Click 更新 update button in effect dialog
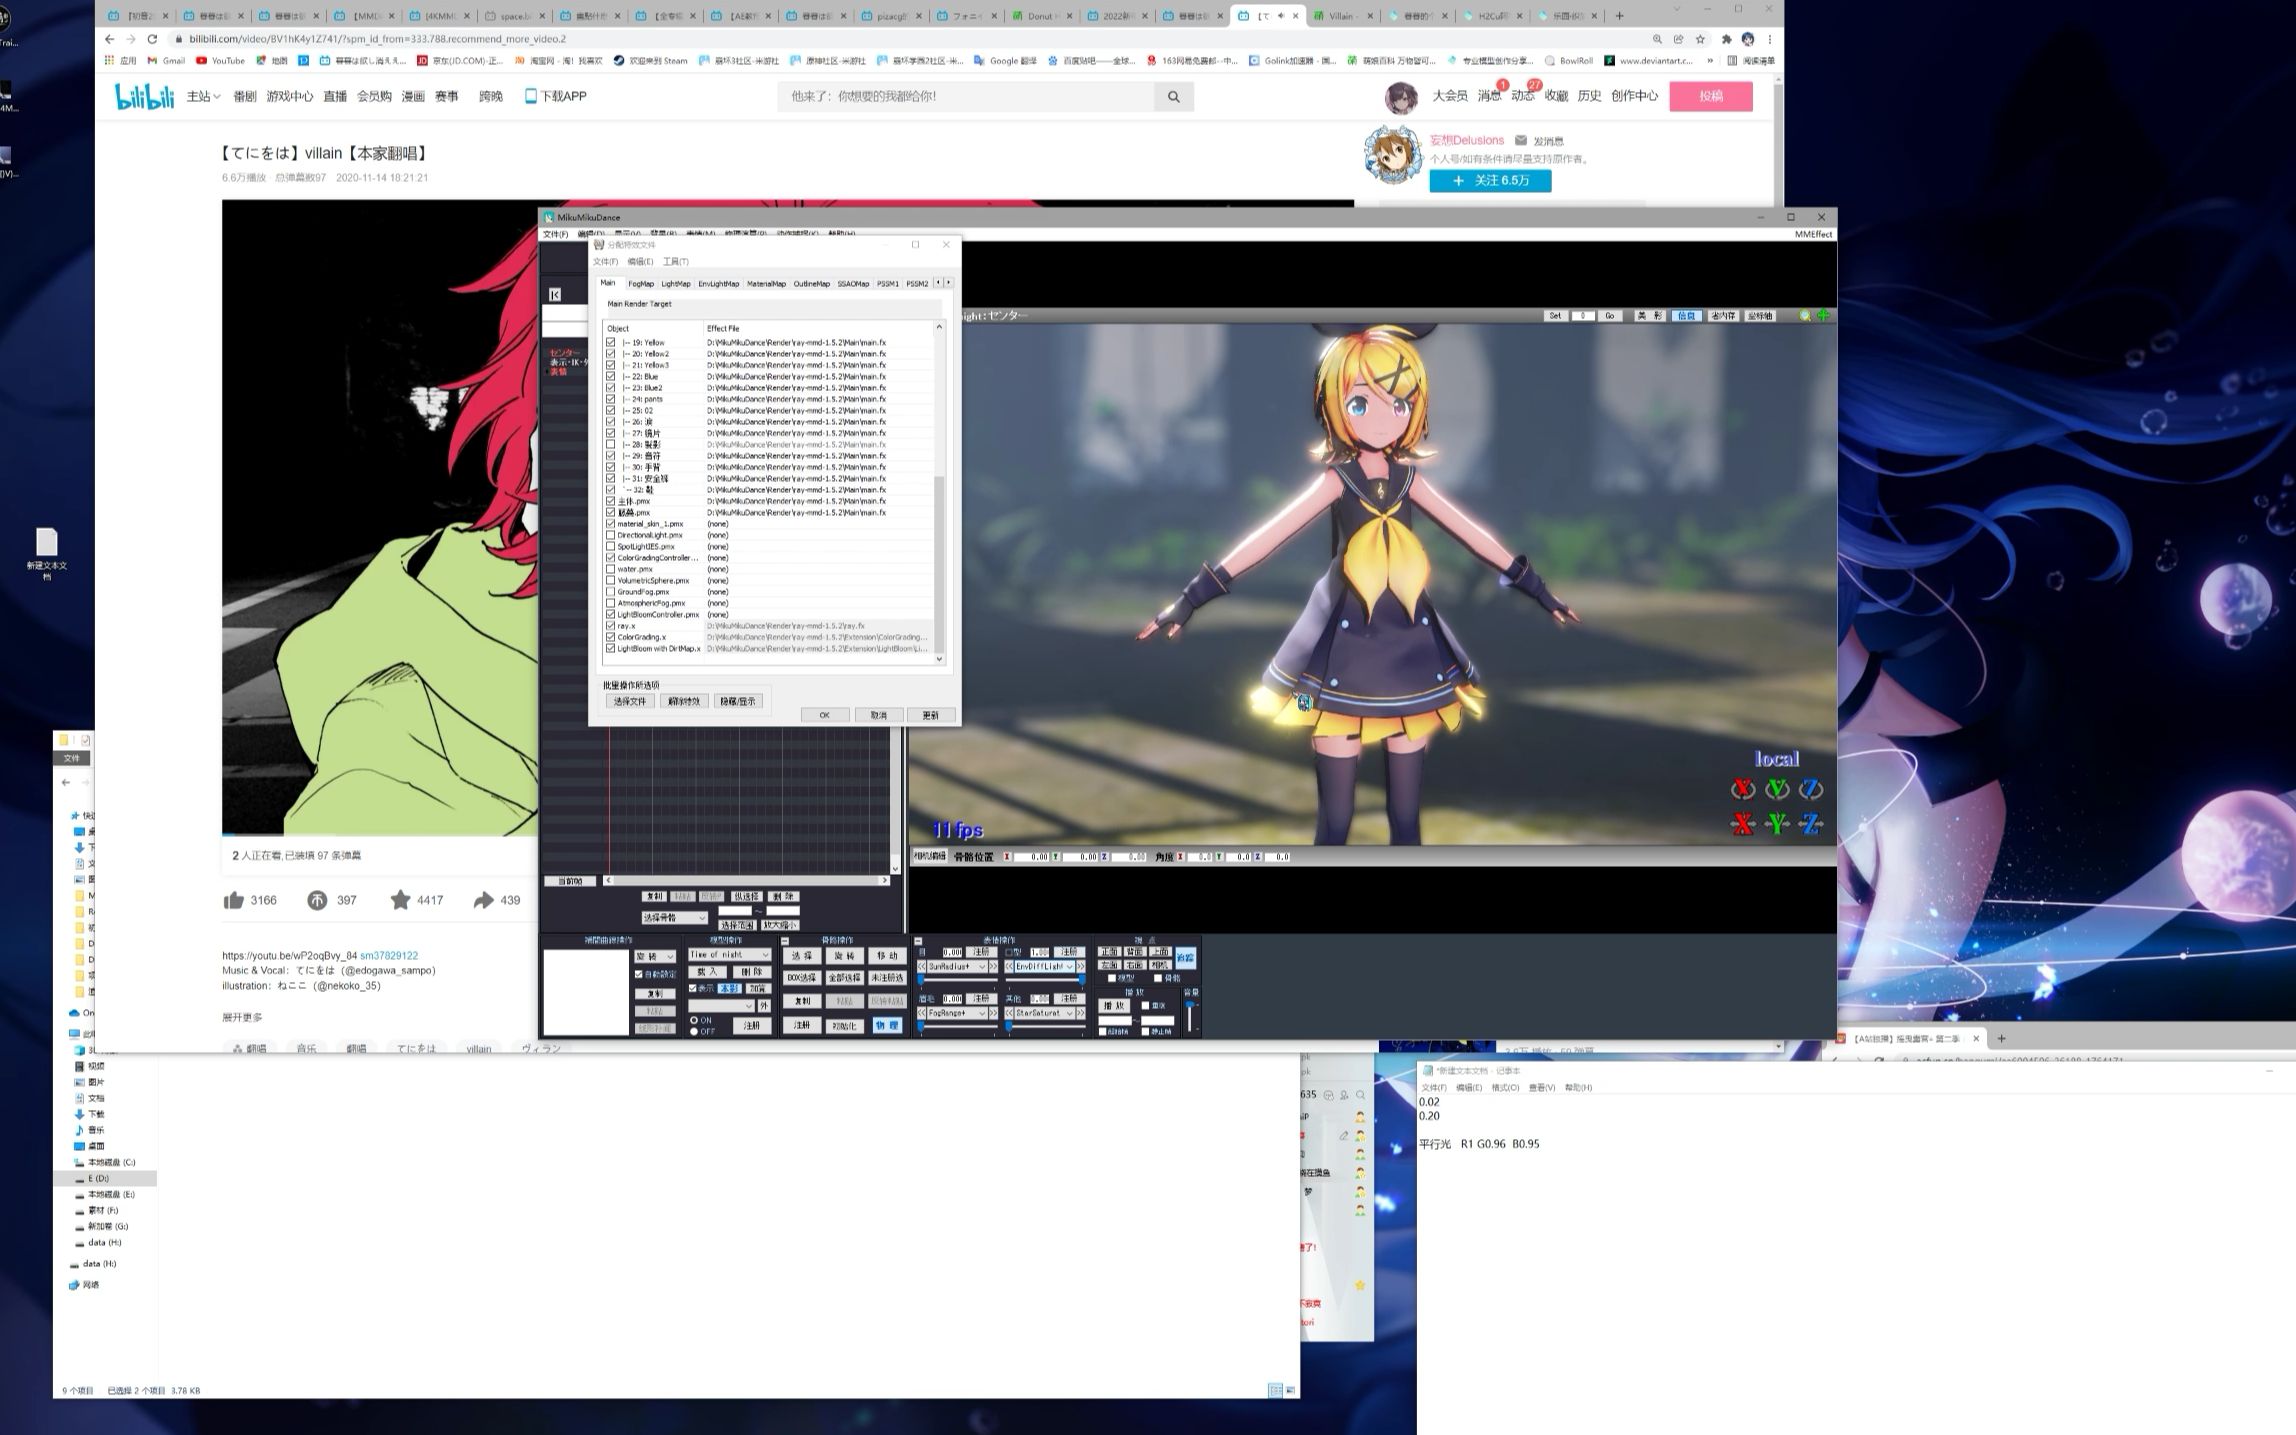 click(x=931, y=715)
